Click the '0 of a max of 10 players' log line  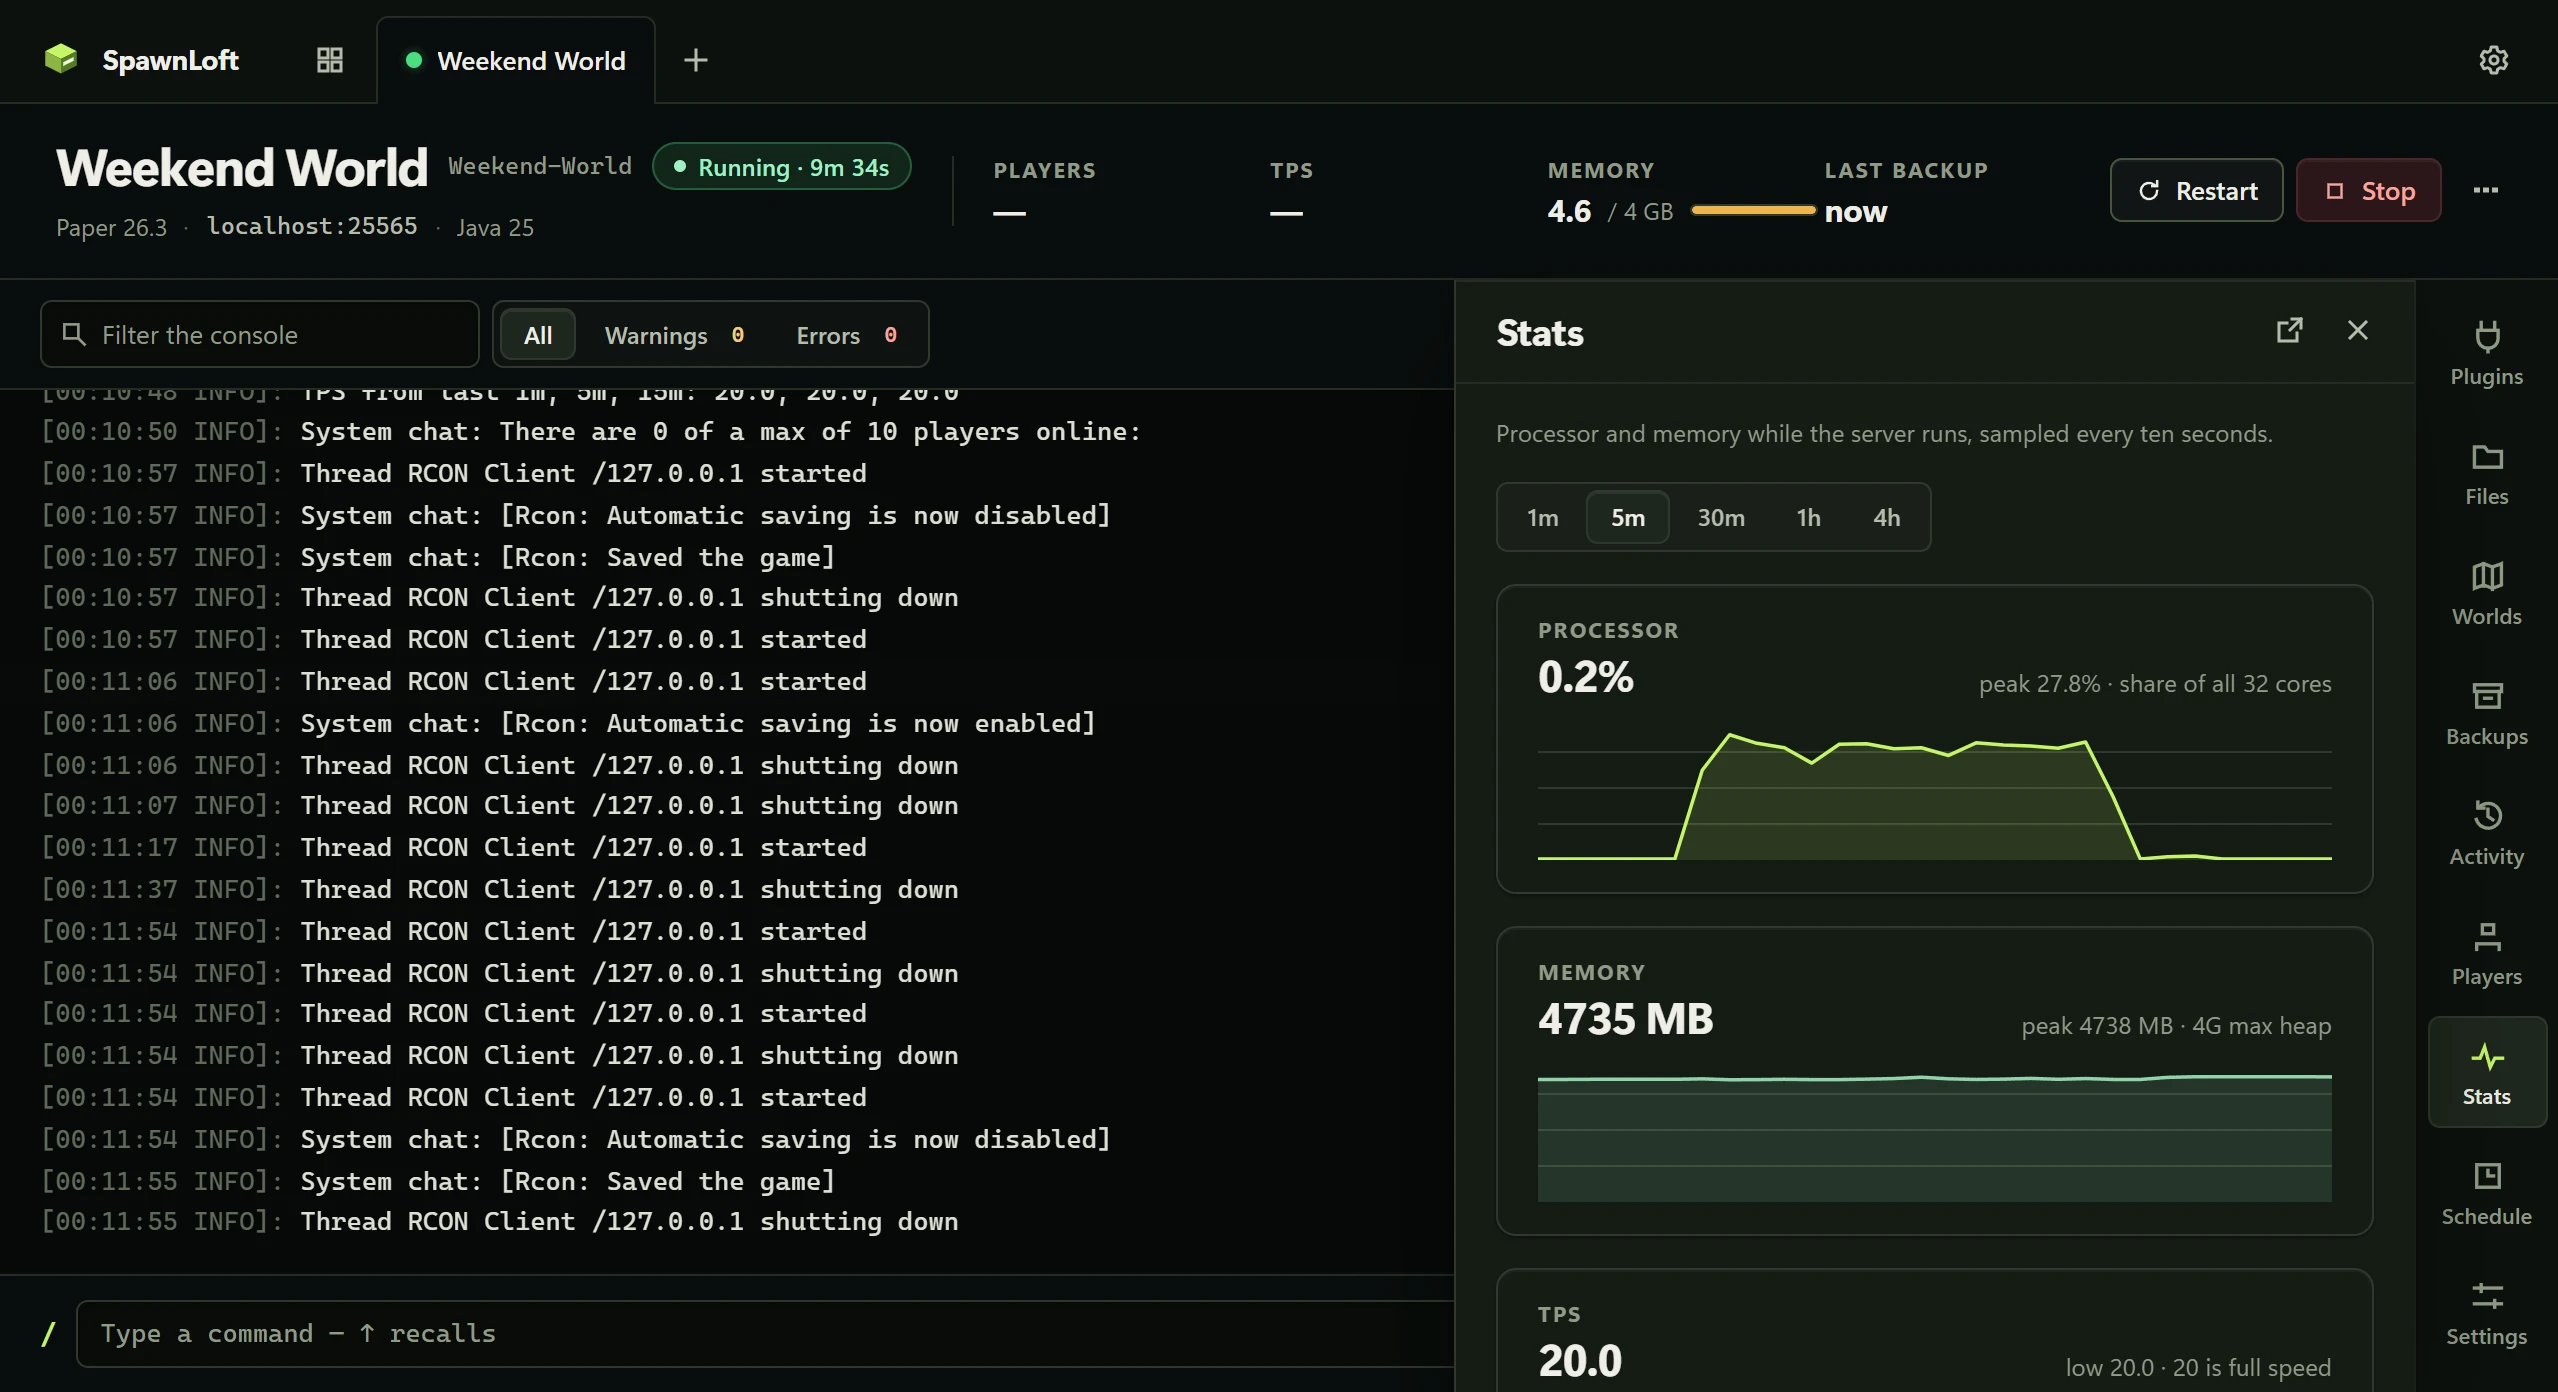tap(590, 431)
